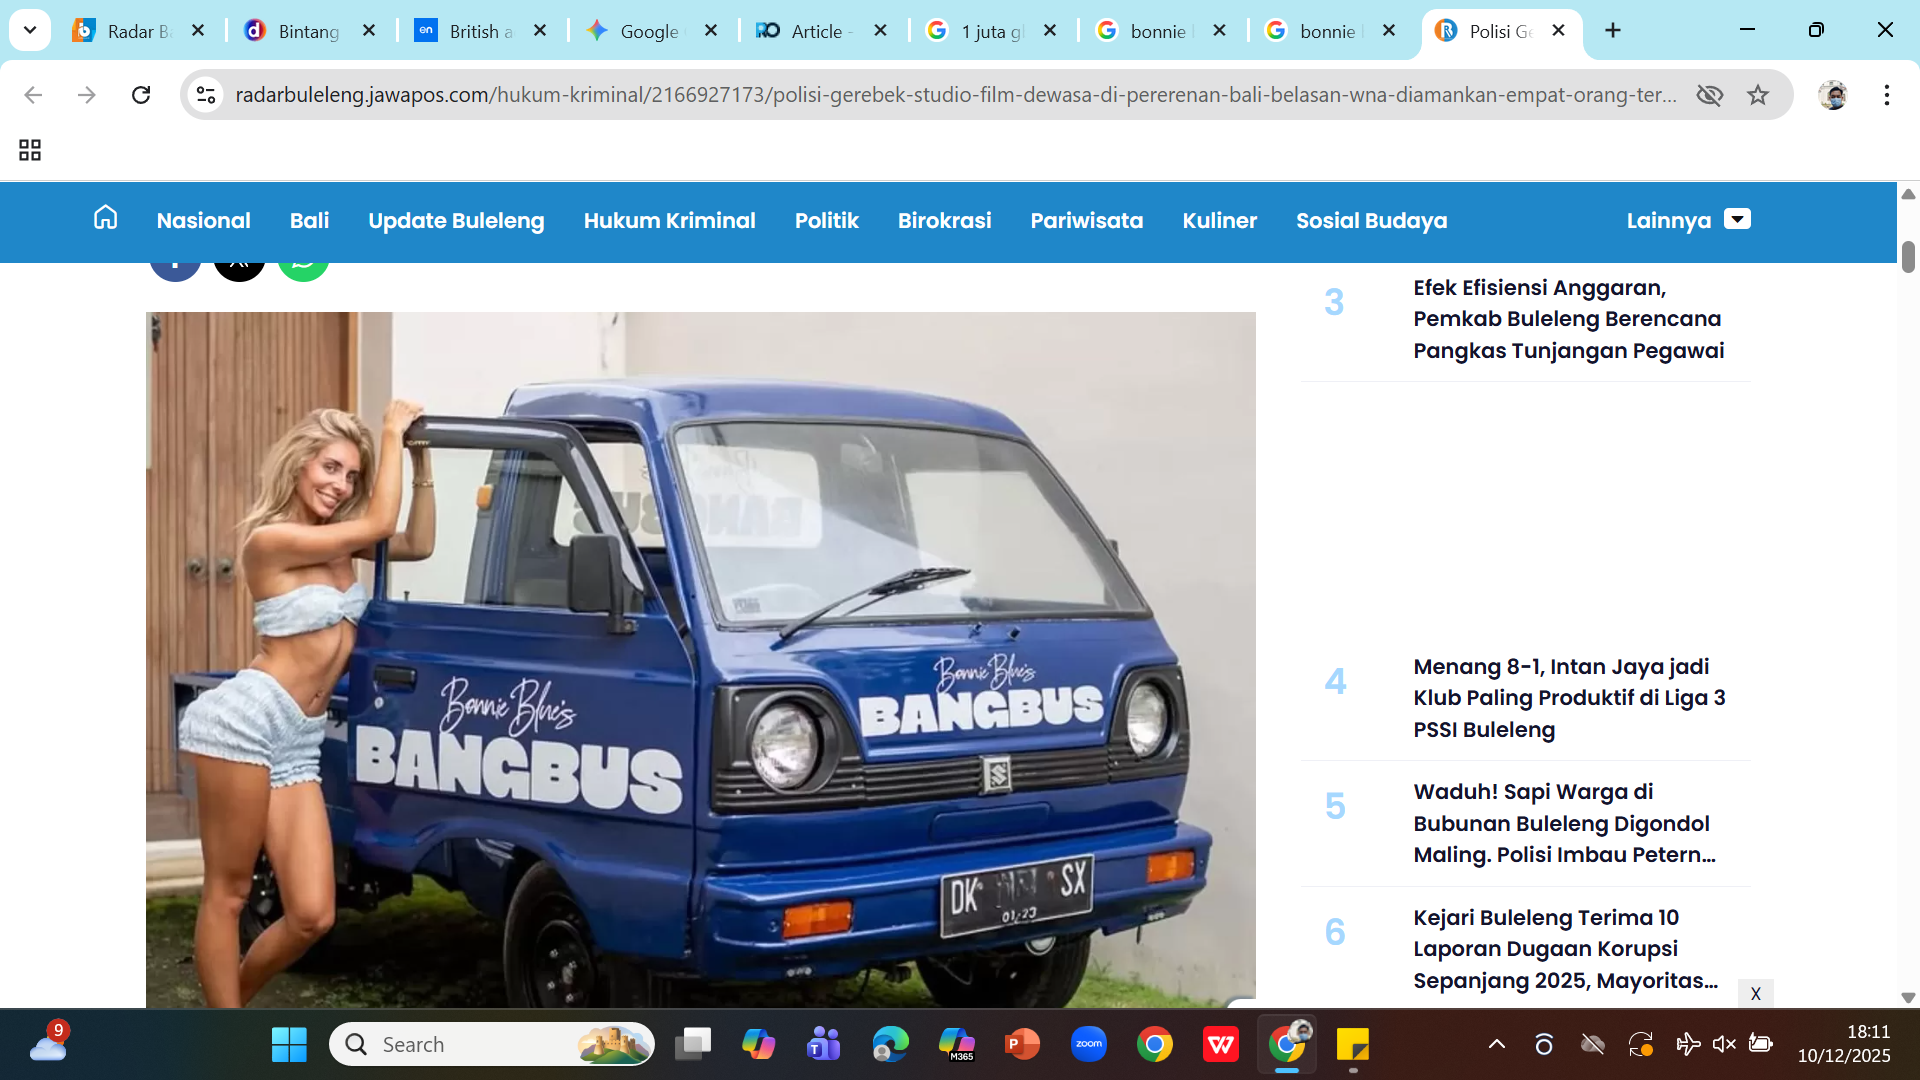Go forward in browser history
The height and width of the screenshot is (1080, 1920).
[x=87, y=95]
